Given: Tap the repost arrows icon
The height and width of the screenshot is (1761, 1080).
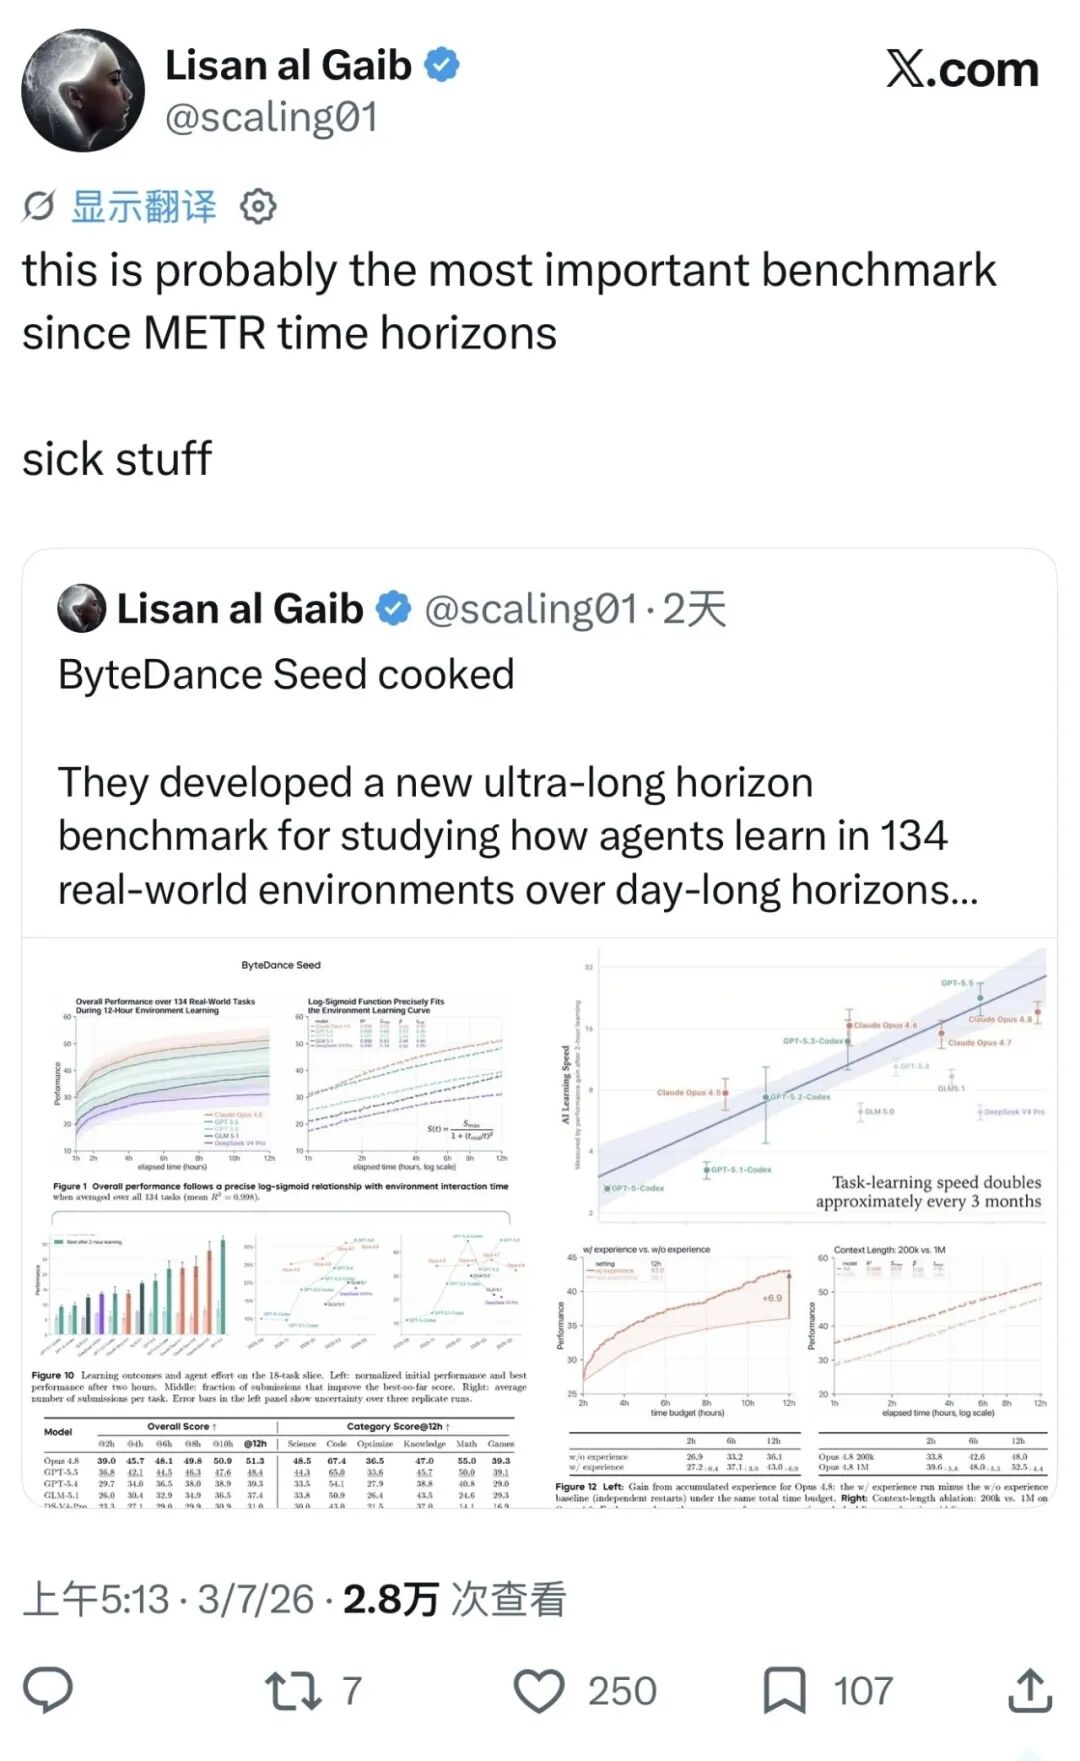Looking at the screenshot, I should pos(293,1691).
